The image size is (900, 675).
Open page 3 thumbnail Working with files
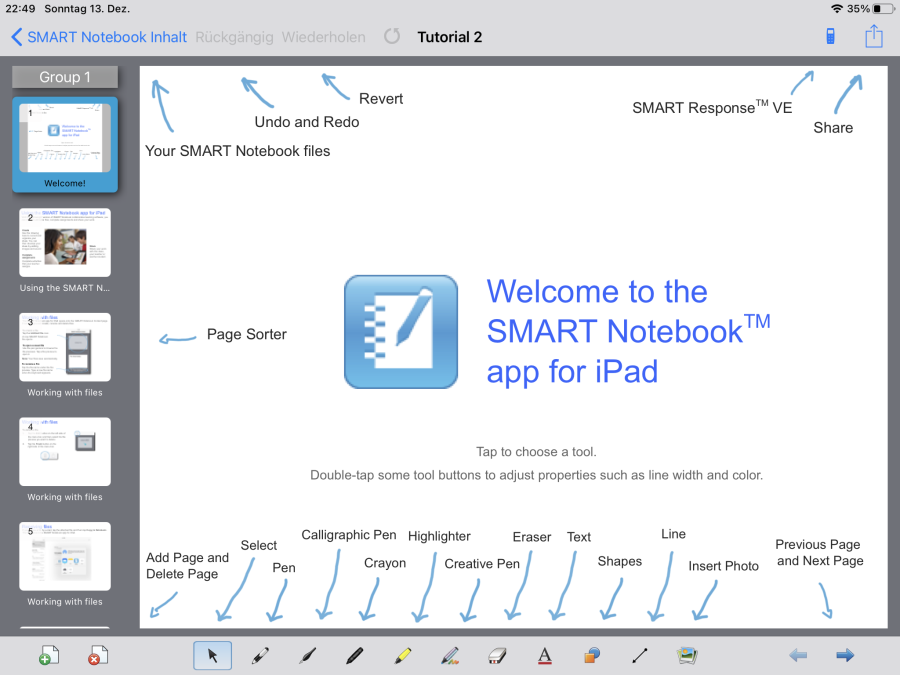click(x=65, y=347)
